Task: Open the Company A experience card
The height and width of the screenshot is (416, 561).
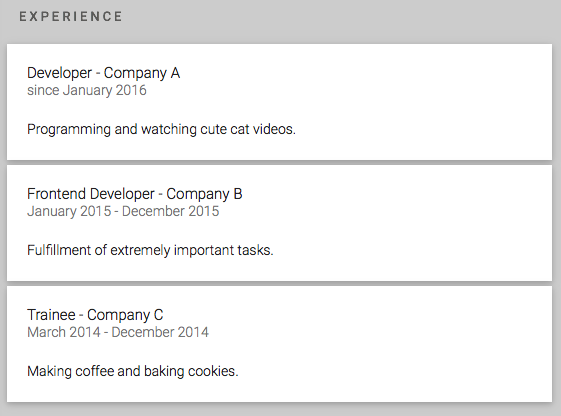Action: (x=279, y=102)
